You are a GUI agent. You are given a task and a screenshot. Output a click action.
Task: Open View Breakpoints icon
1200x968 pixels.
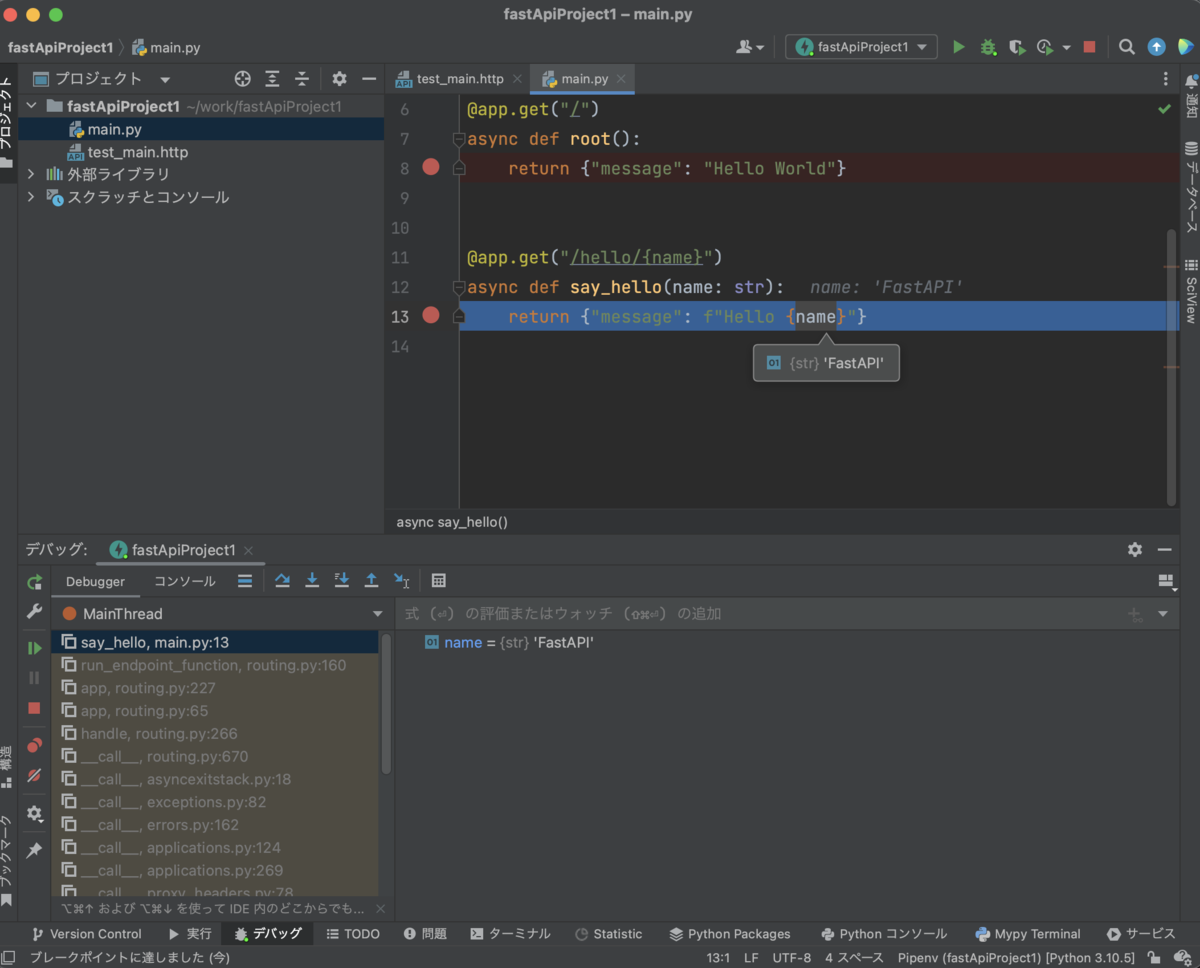35,745
